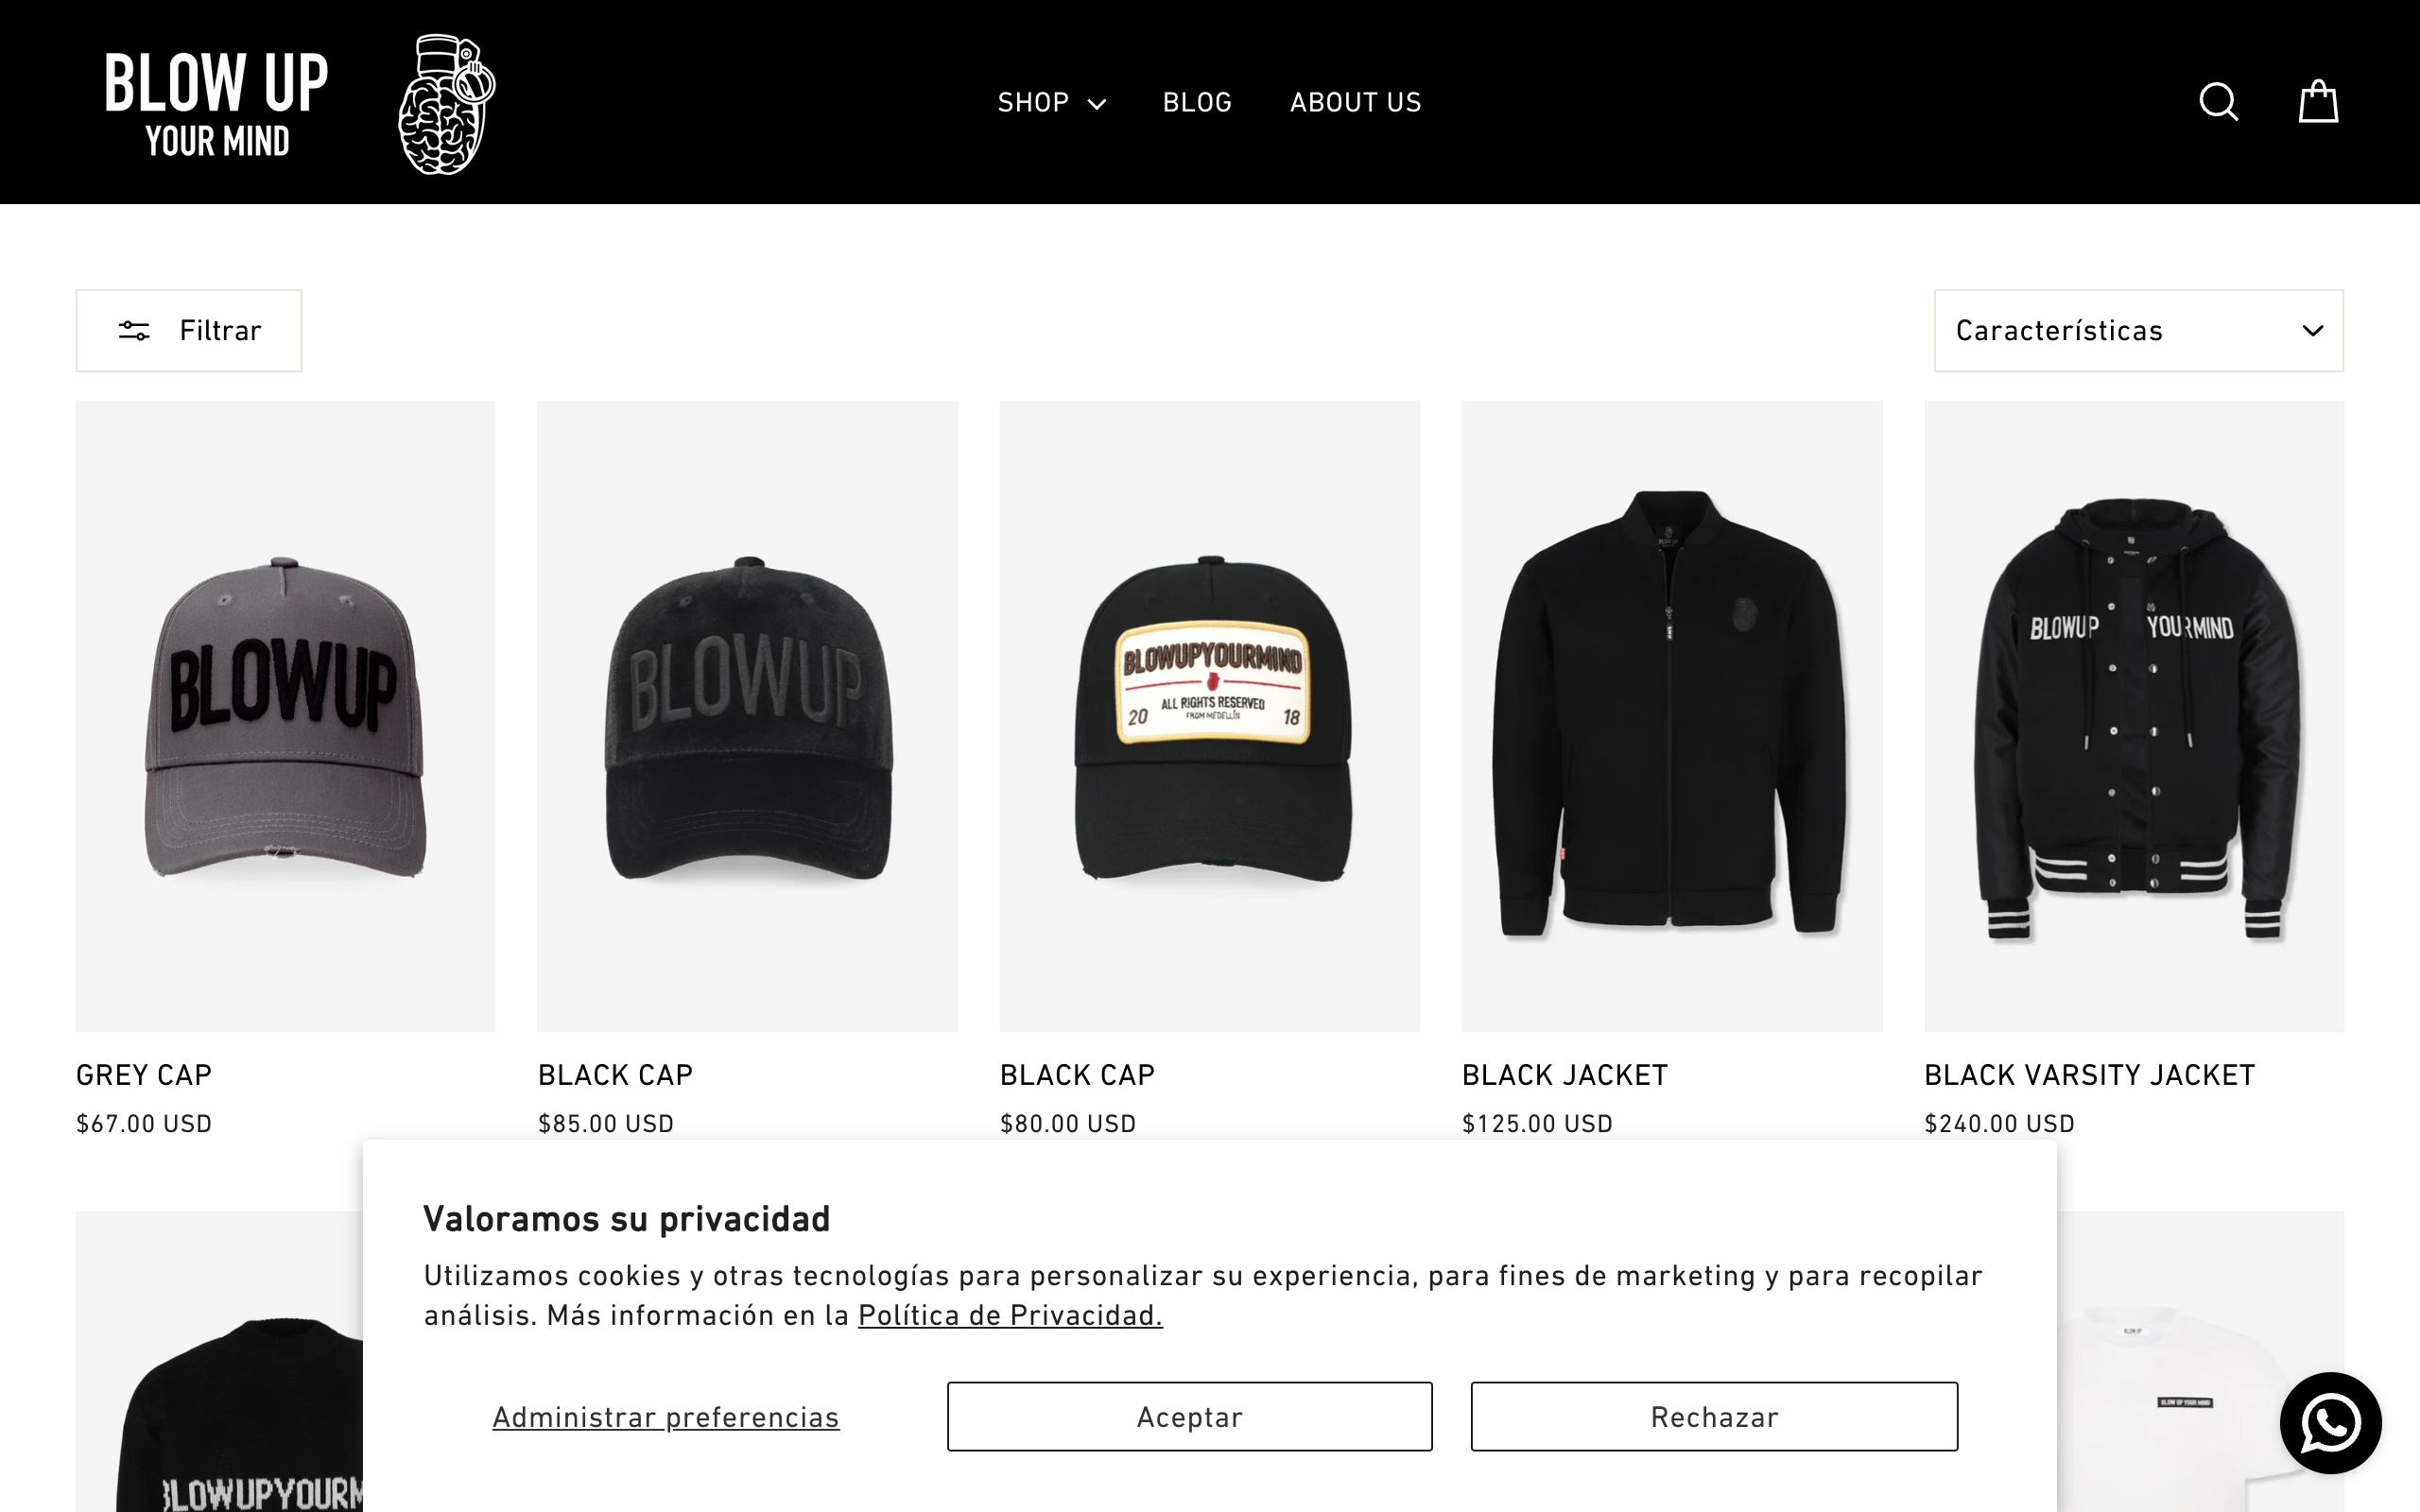Expand the SHOP menu chevron
Screen dimensions: 2420x1512
coord(1097,104)
